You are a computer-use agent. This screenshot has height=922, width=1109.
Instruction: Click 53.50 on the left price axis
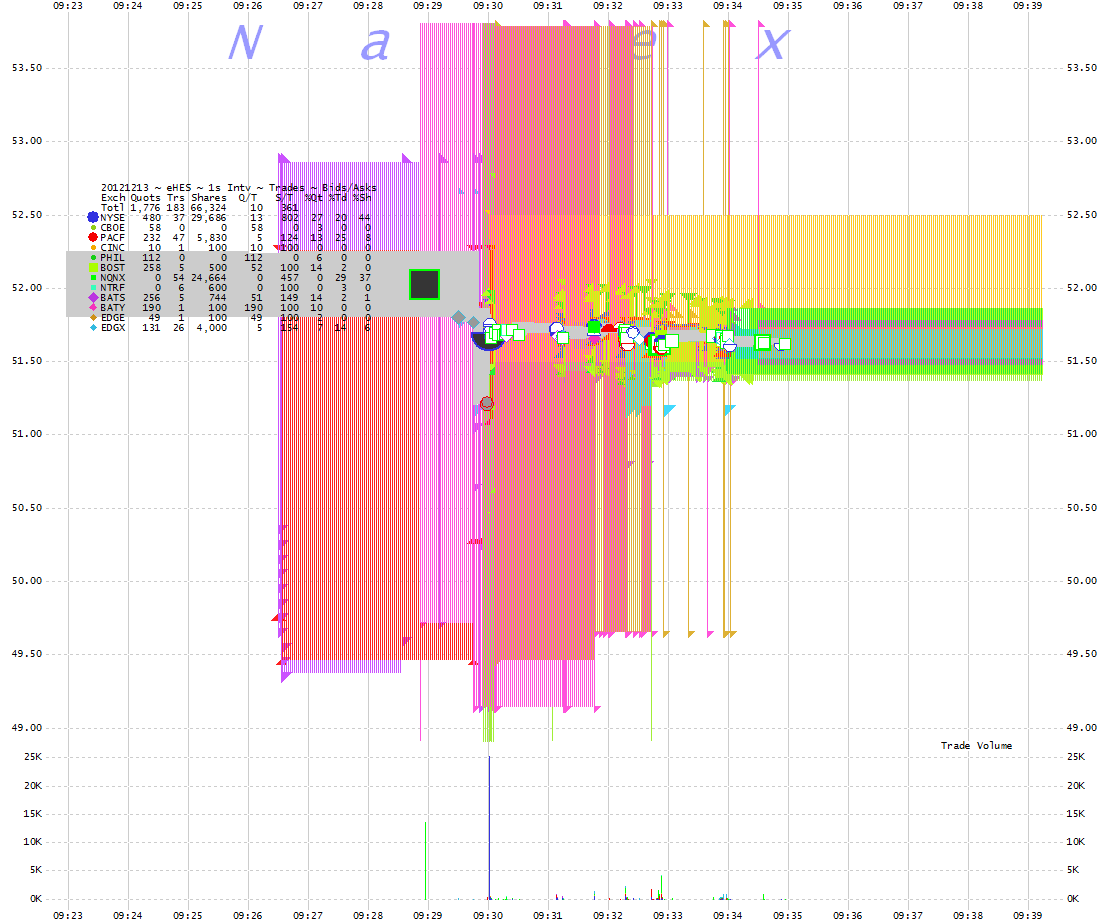27,68
